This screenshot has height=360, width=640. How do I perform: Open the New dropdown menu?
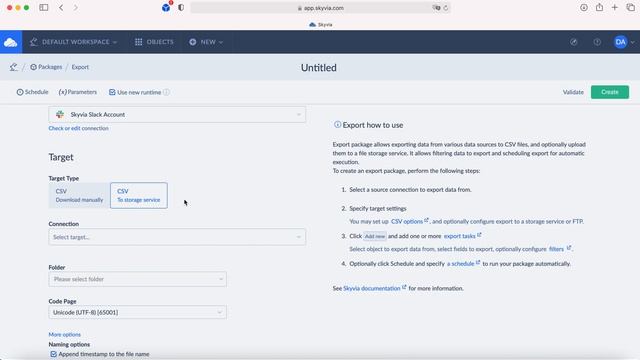[206, 42]
